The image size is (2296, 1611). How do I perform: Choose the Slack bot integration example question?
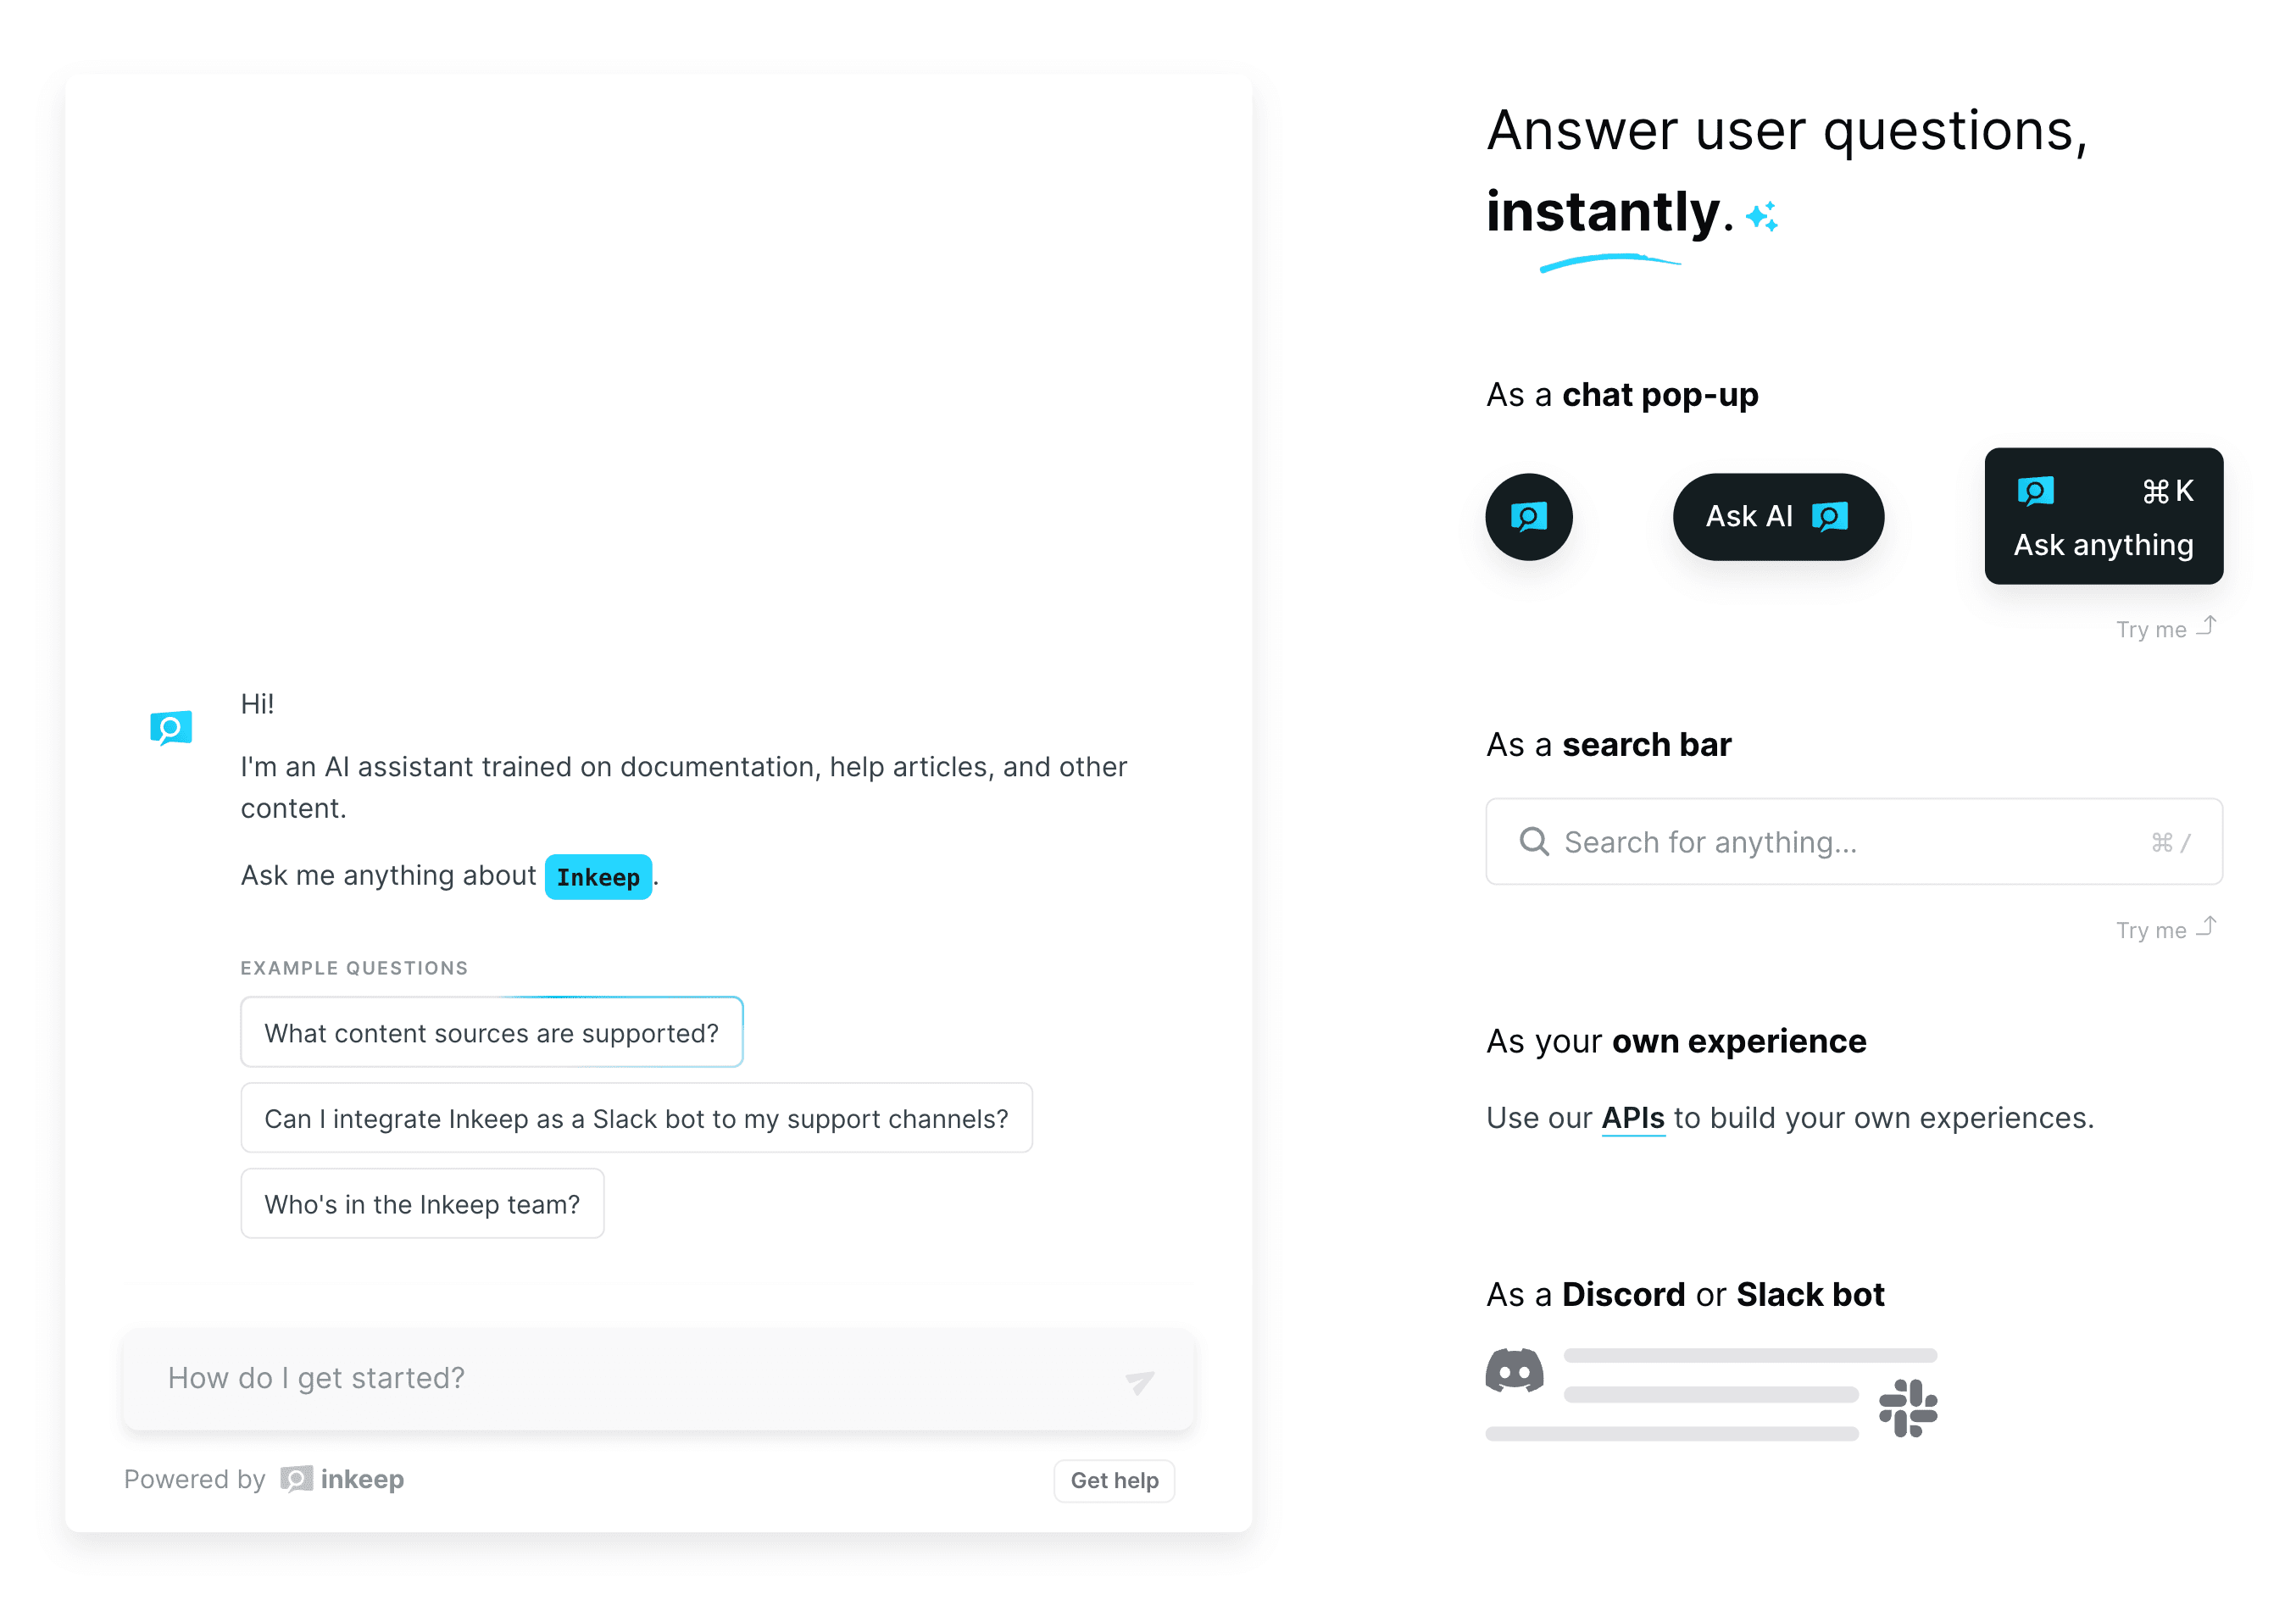tap(636, 1118)
